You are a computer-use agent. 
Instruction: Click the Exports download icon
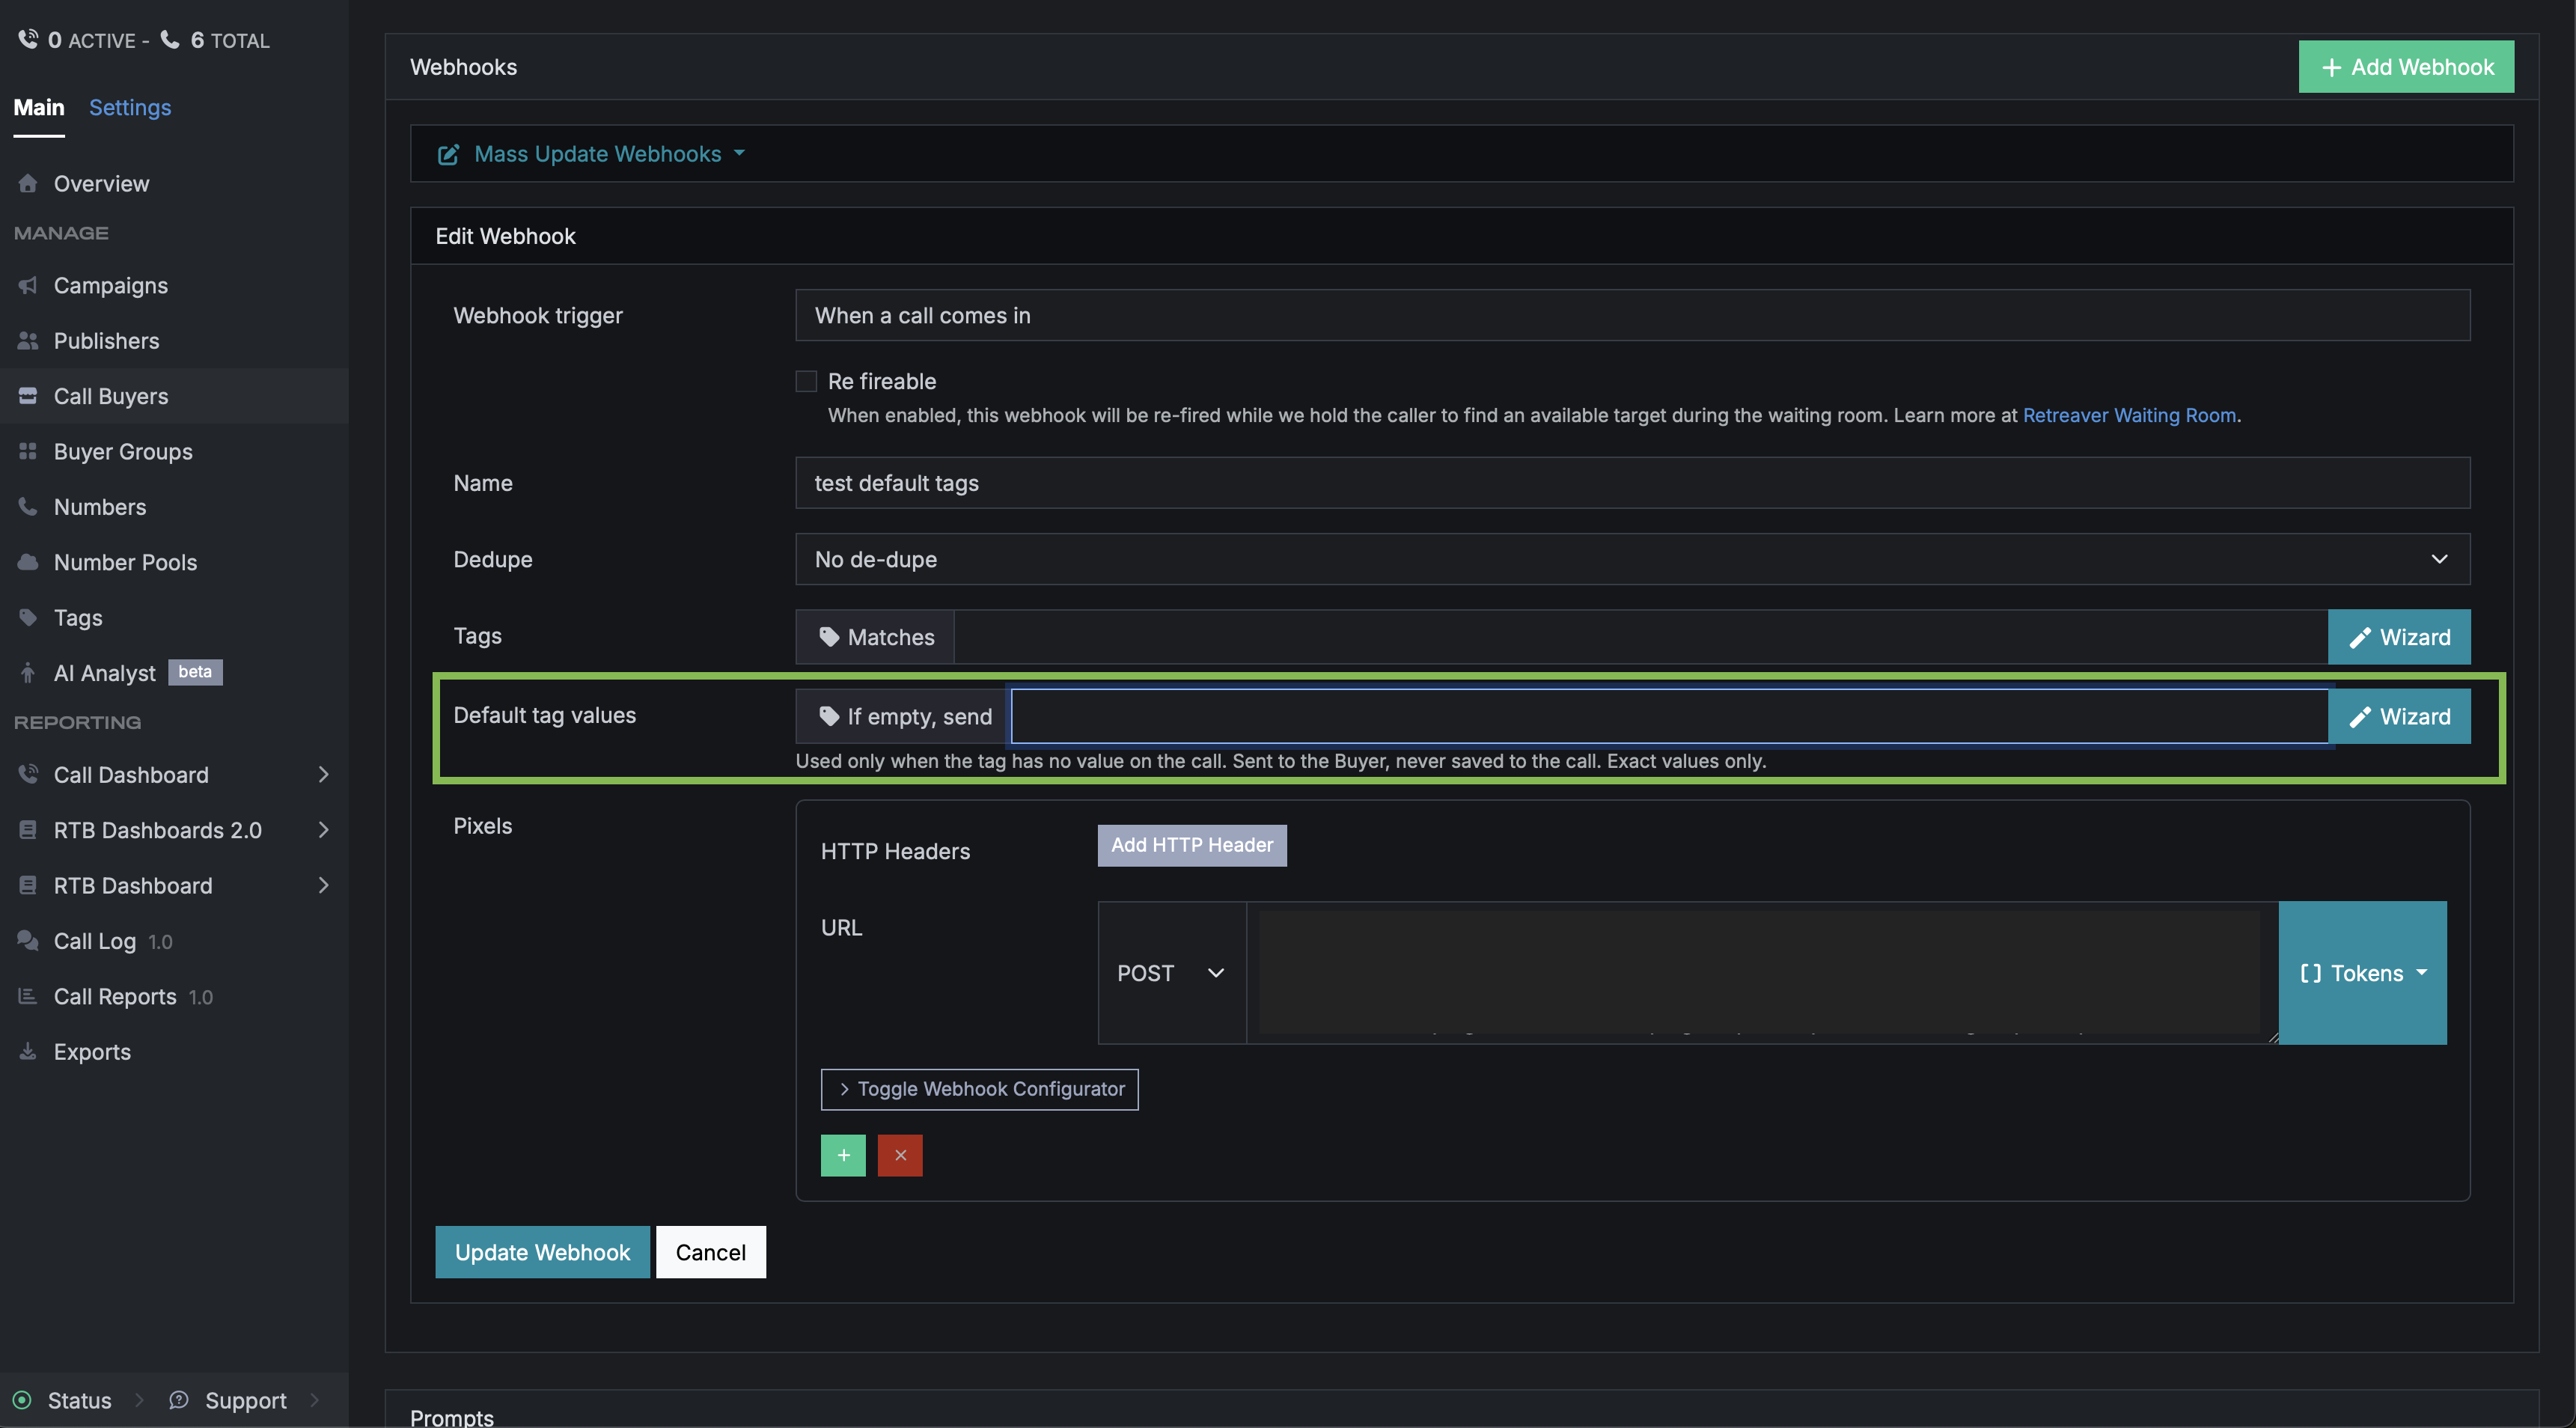click(28, 1051)
